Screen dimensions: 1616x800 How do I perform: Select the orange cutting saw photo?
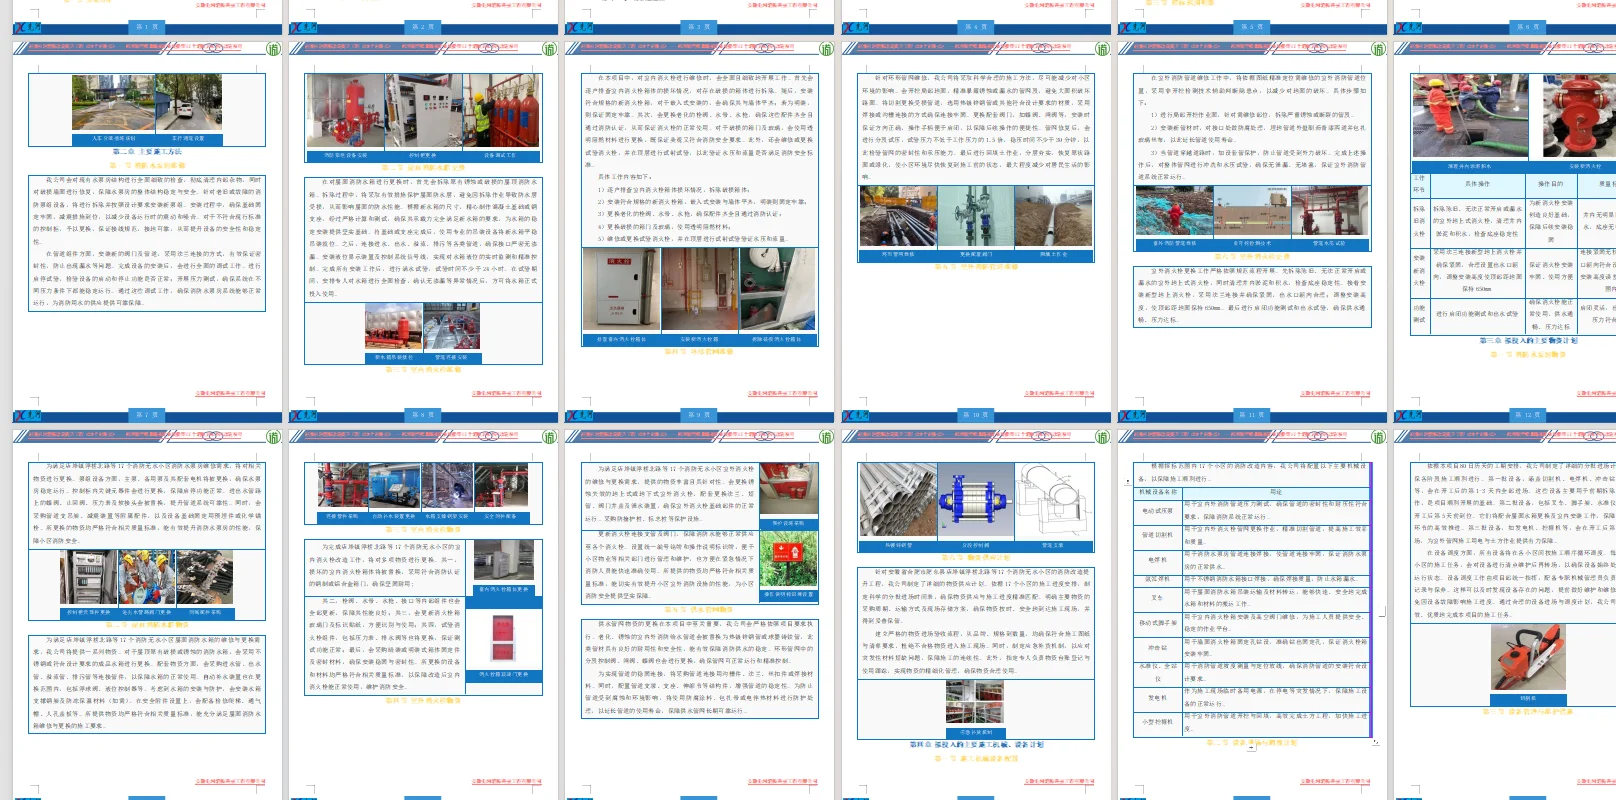pyautogui.click(x=1528, y=658)
